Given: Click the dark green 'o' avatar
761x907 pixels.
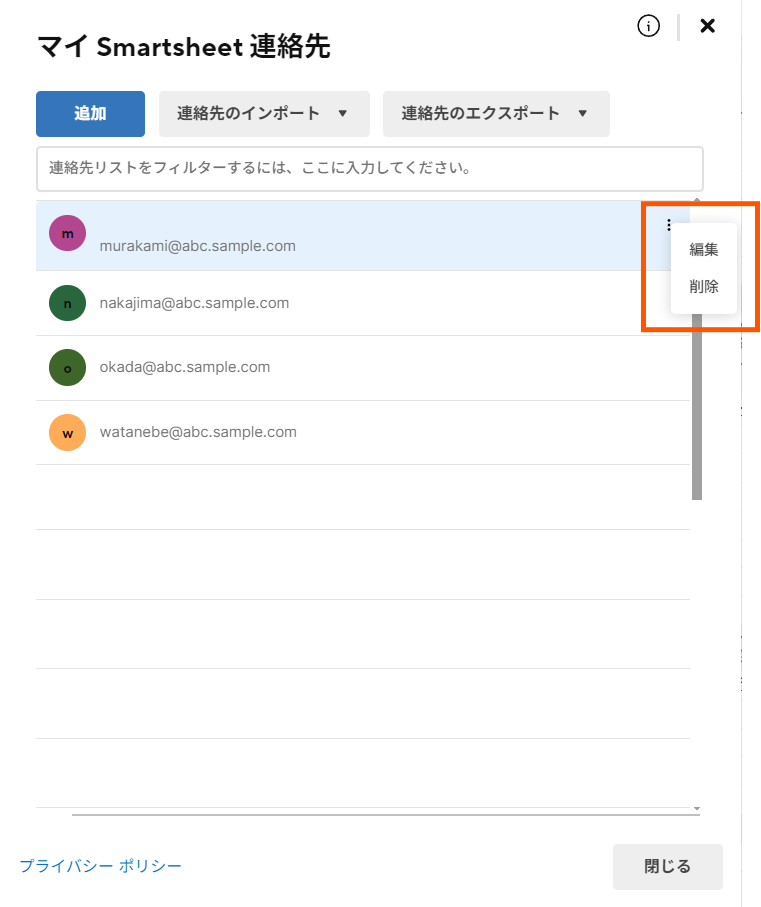Looking at the screenshot, I should [x=67, y=367].
